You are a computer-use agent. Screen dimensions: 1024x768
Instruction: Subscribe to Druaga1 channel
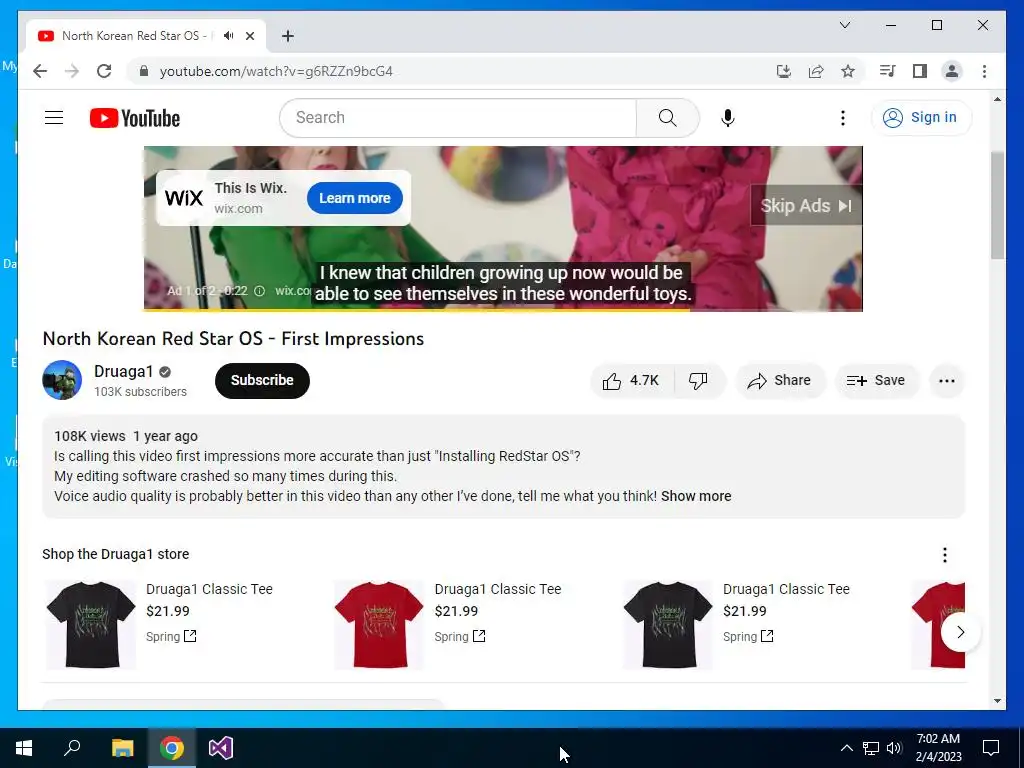262,380
